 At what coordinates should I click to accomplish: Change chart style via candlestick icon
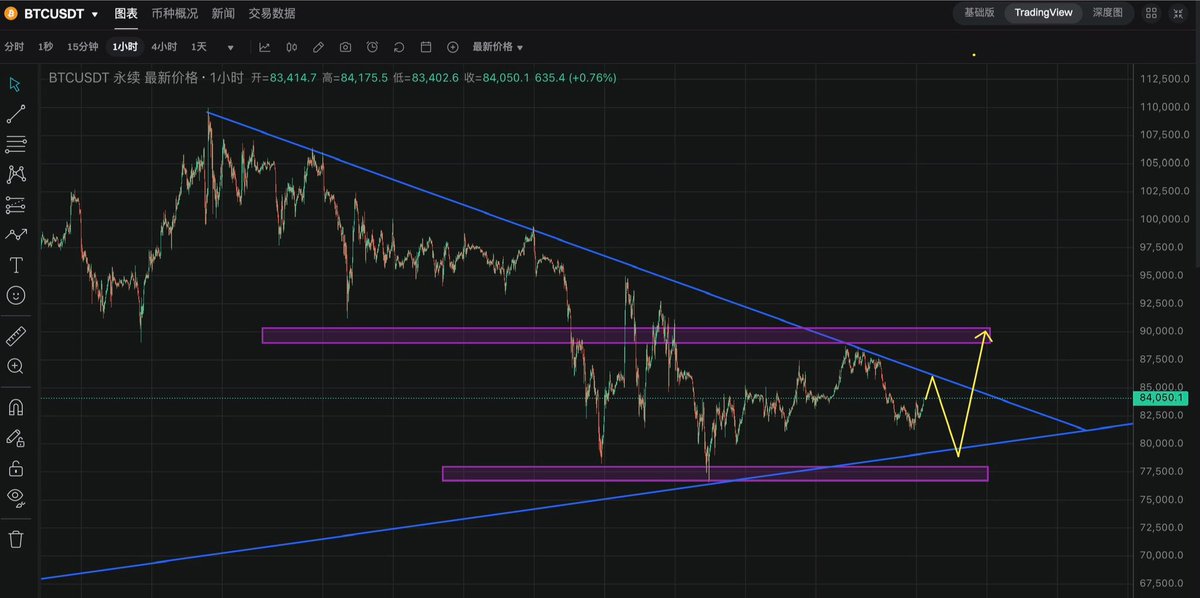click(292, 47)
